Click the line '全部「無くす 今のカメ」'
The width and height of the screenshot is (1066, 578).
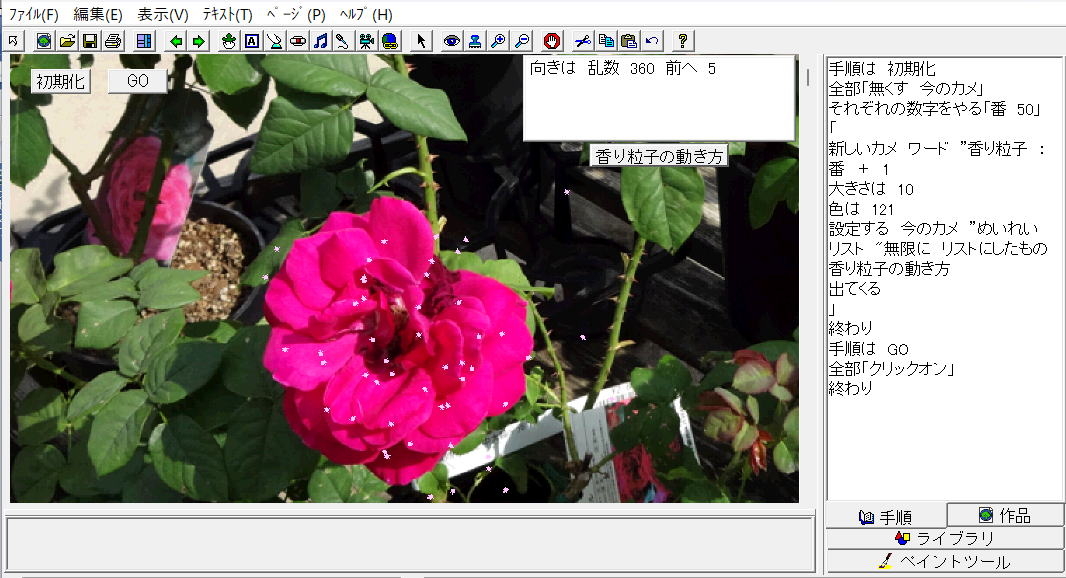tap(906, 88)
